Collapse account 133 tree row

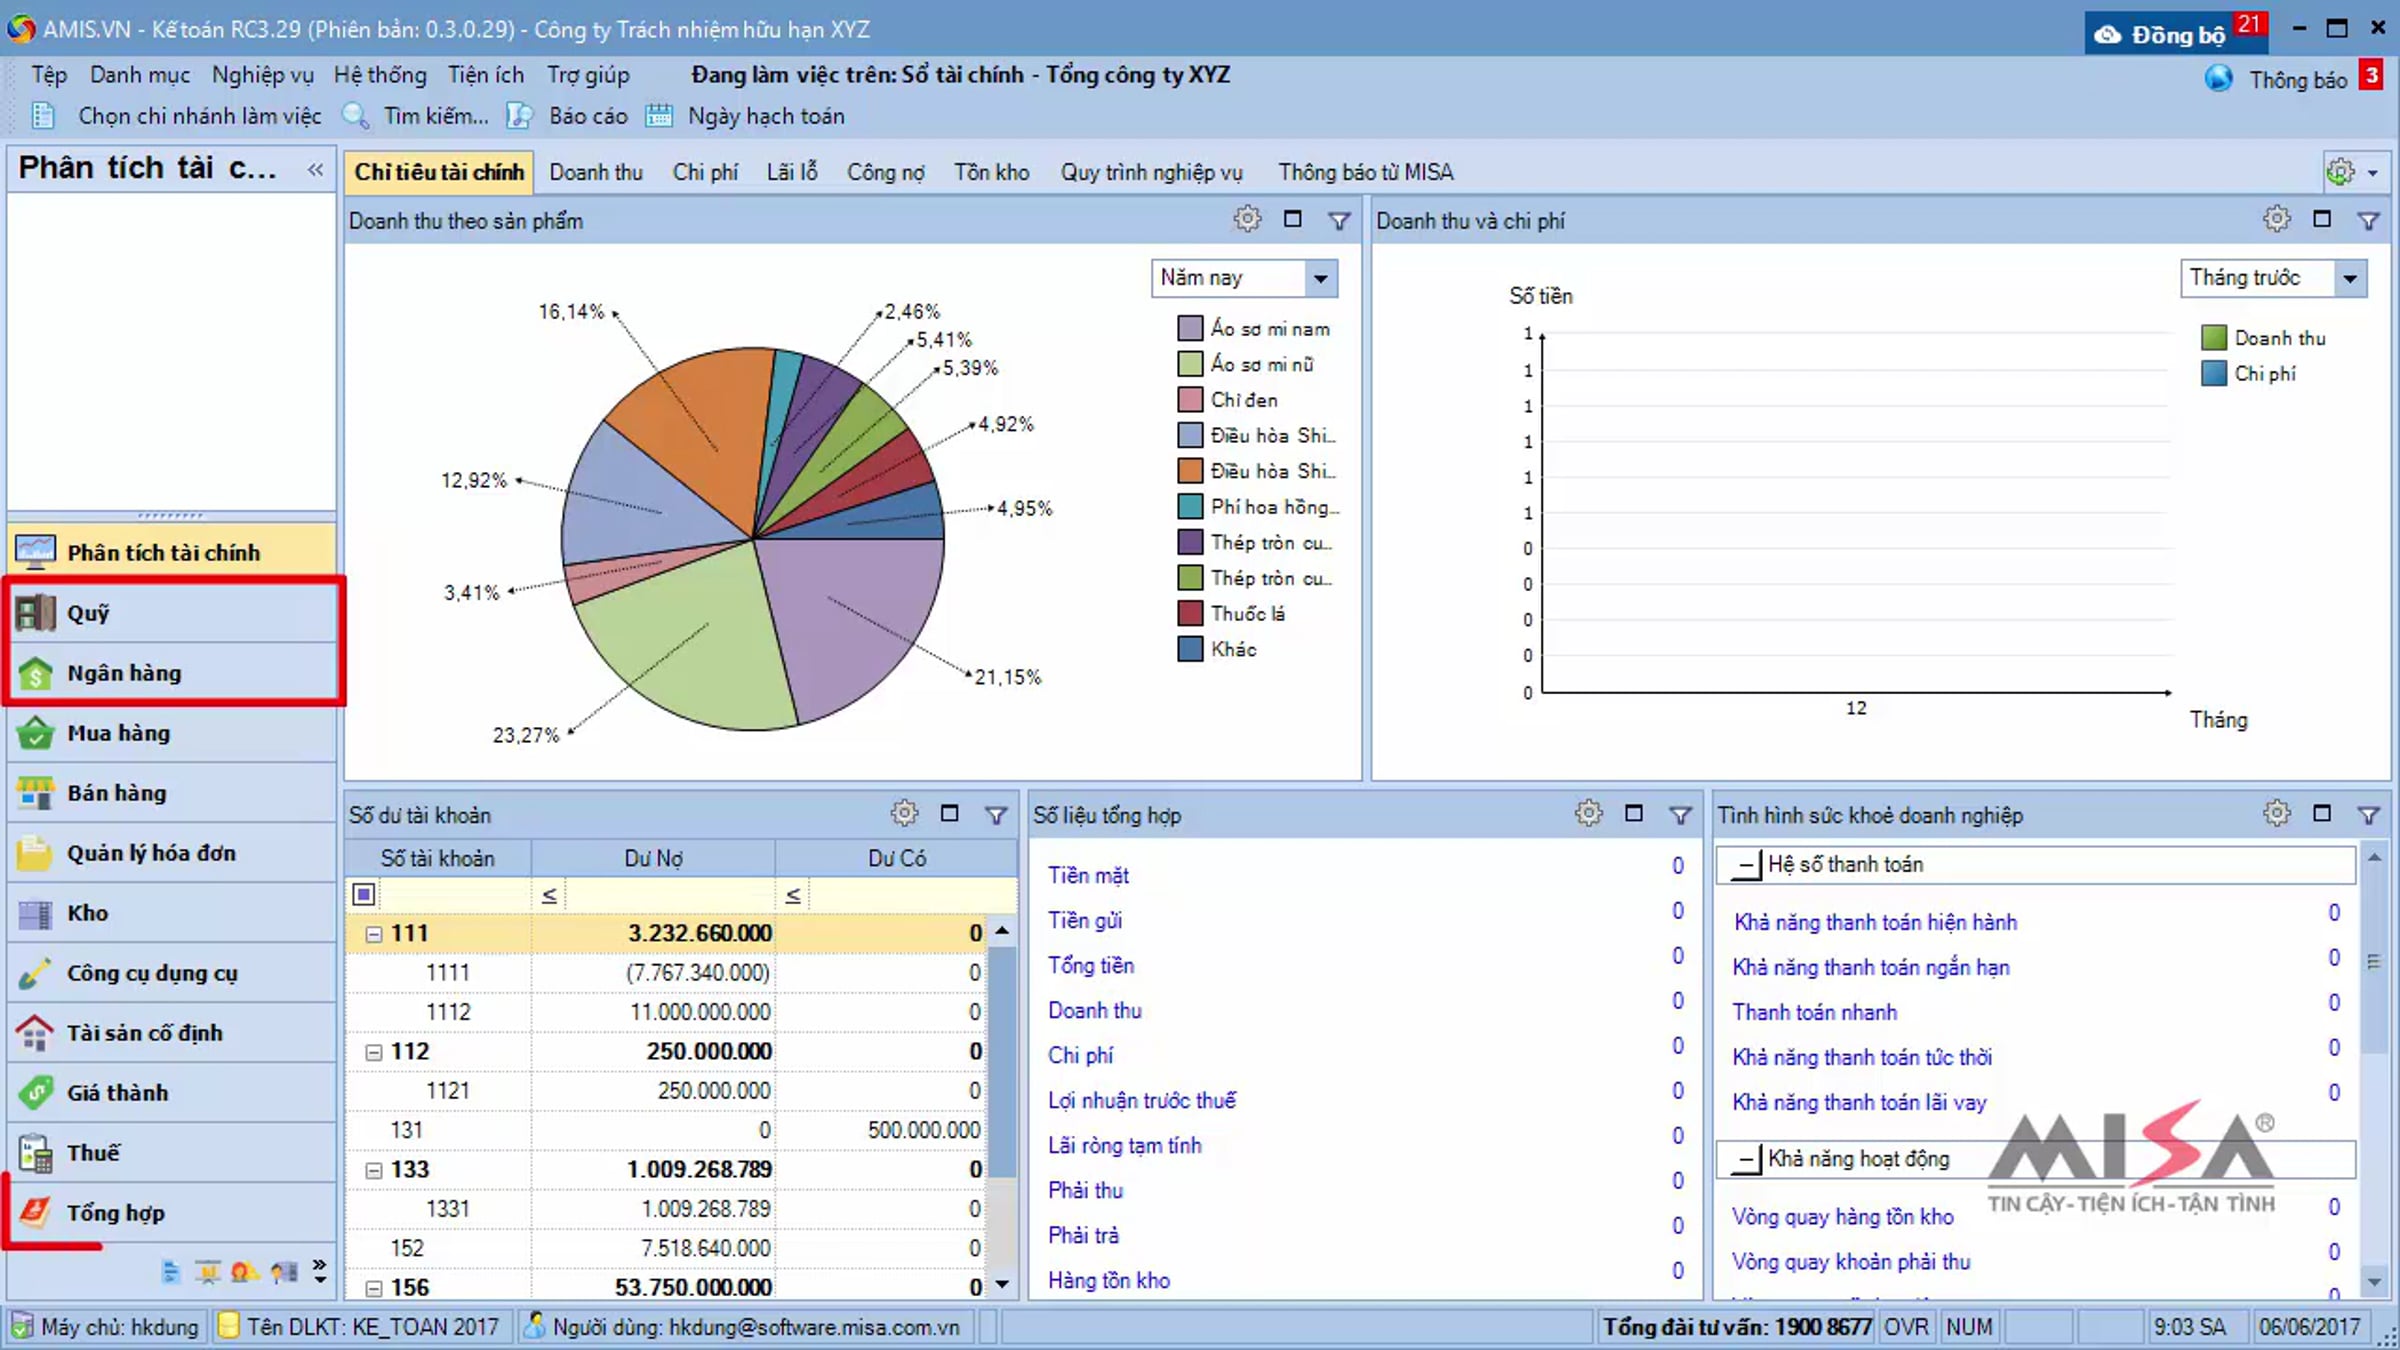[373, 1170]
